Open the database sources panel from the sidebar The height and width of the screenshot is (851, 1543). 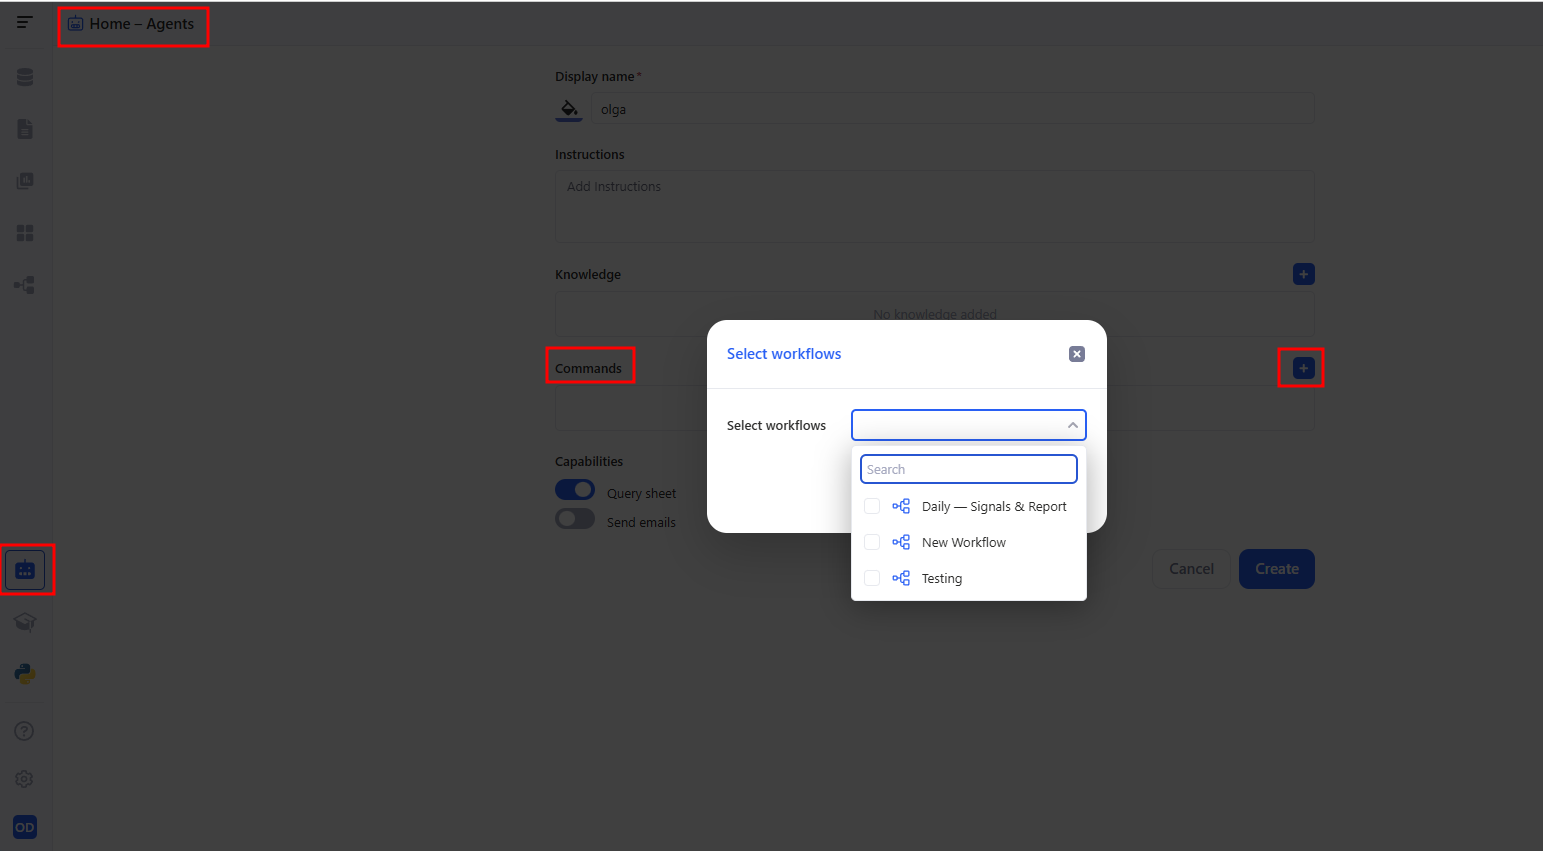[x=24, y=76]
